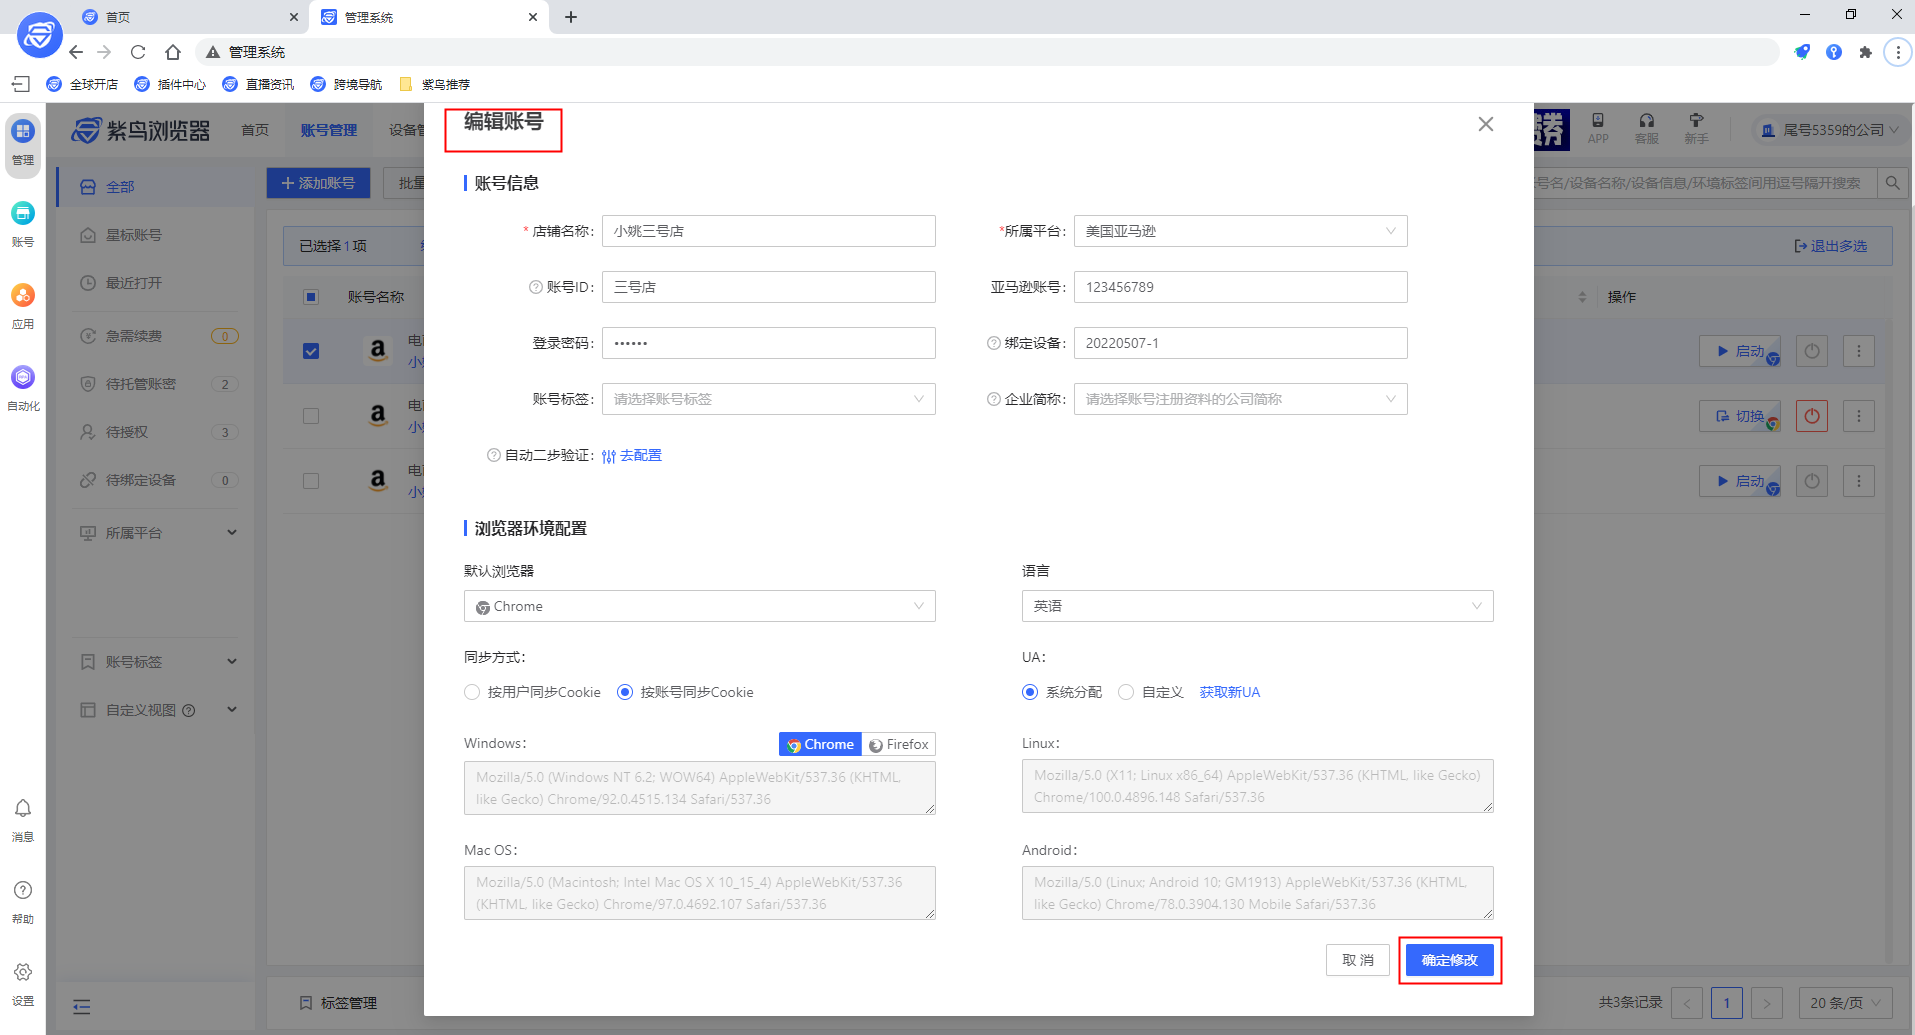Image resolution: width=1915 pixels, height=1035 pixels.
Task: Expand the 语言 dropdown showing 英语
Action: click(1256, 606)
